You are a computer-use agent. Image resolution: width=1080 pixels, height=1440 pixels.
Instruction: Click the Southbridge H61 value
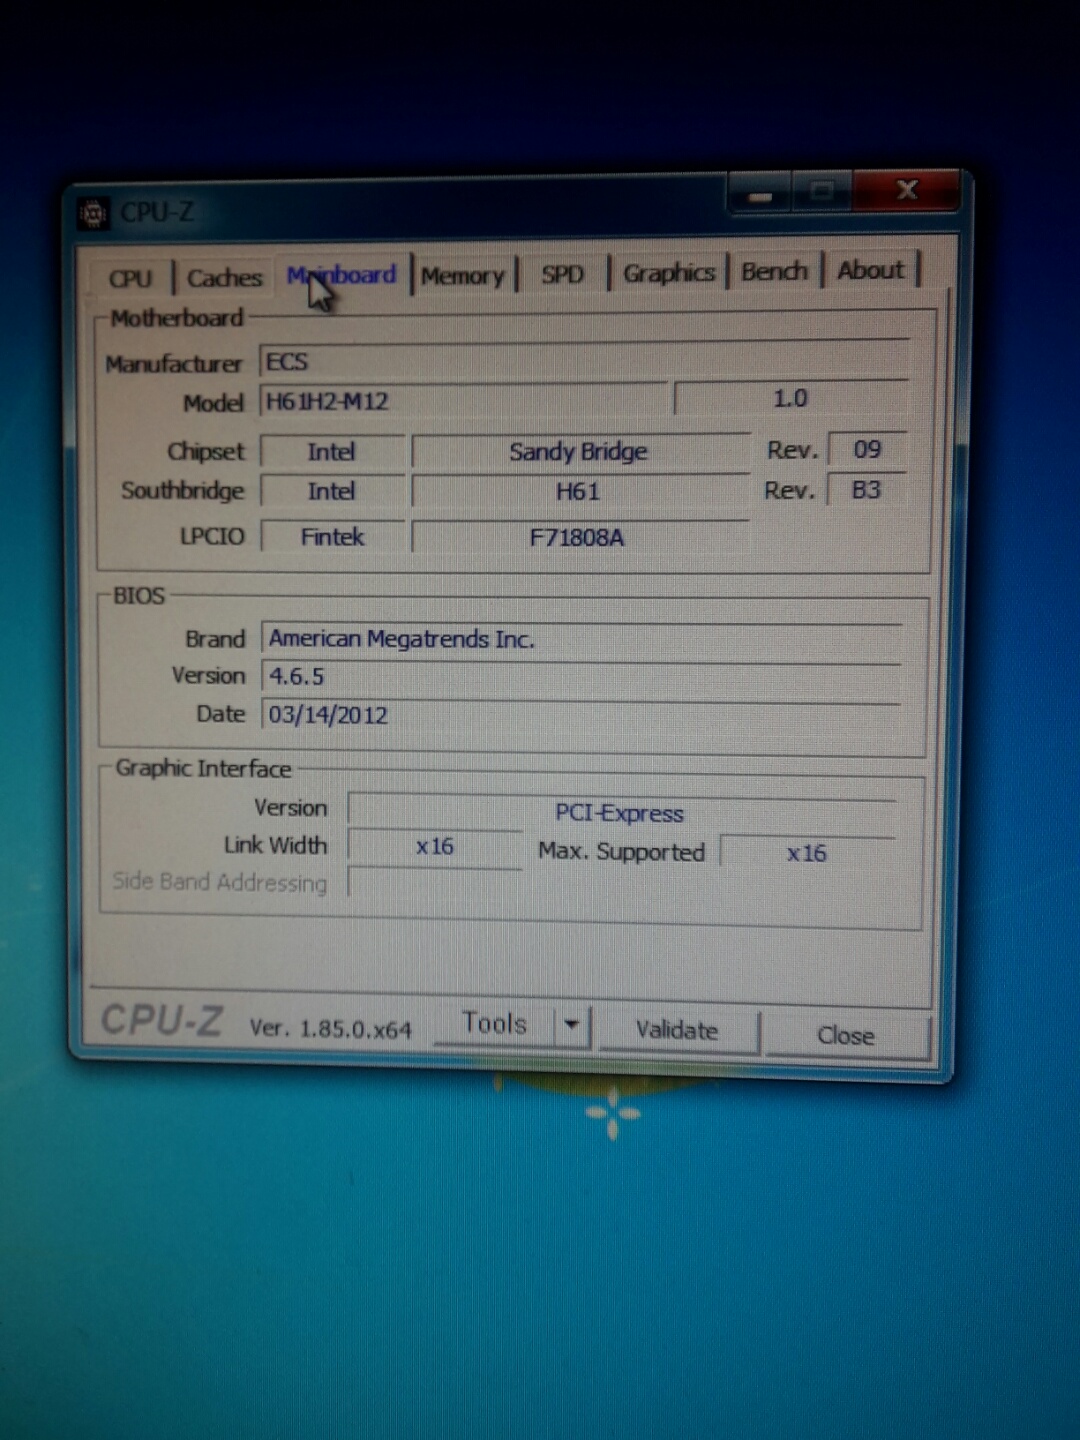(579, 491)
